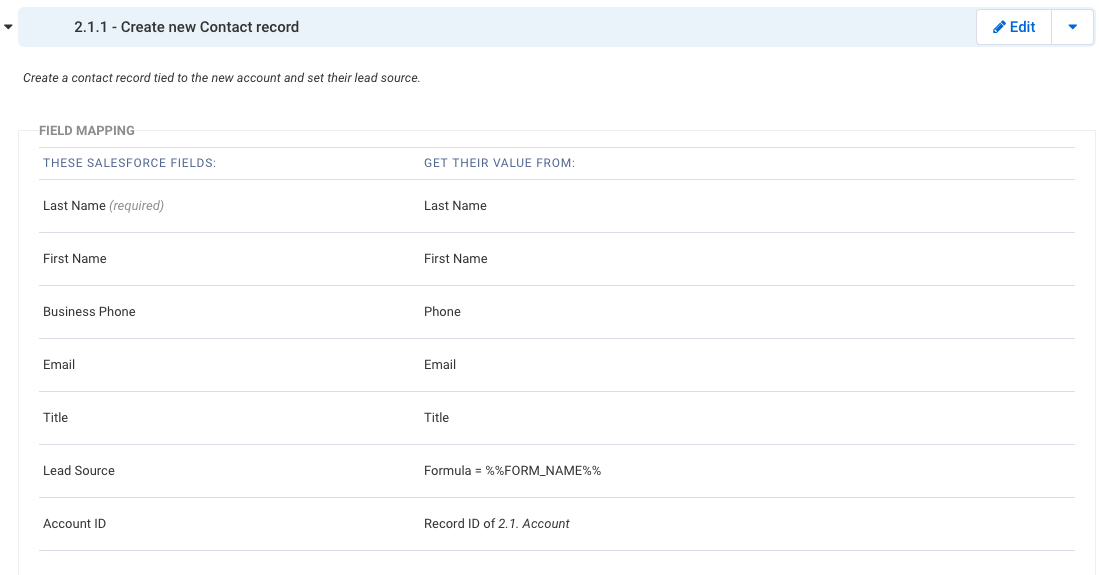Select the First Name Salesforce field row
1099x575 pixels.
pos(557,259)
